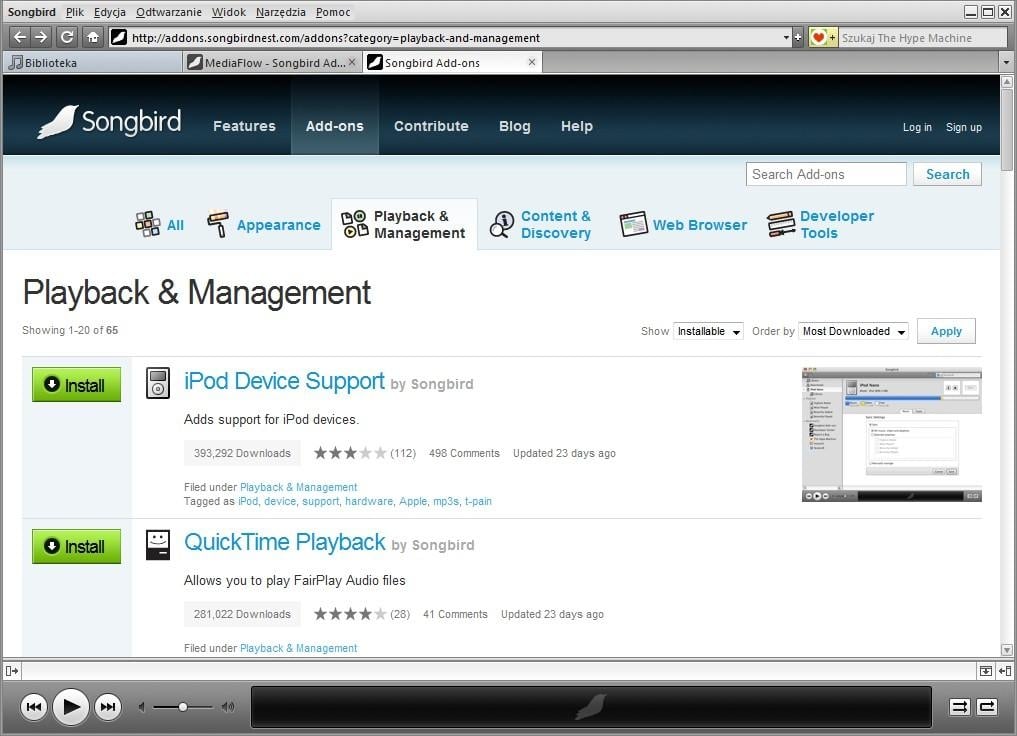
Task: Toggle shuffle playback mode
Action: pyautogui.click(x=959, y=707)
